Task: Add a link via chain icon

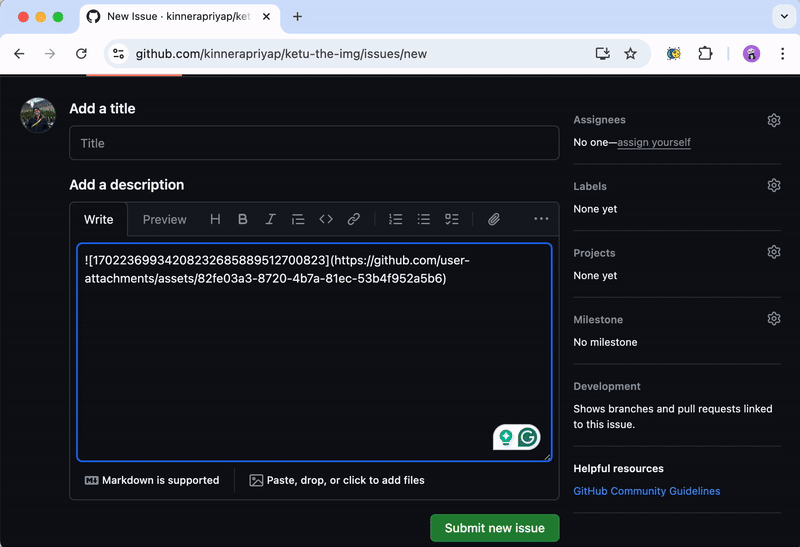Action: click(x=354, y=219)
